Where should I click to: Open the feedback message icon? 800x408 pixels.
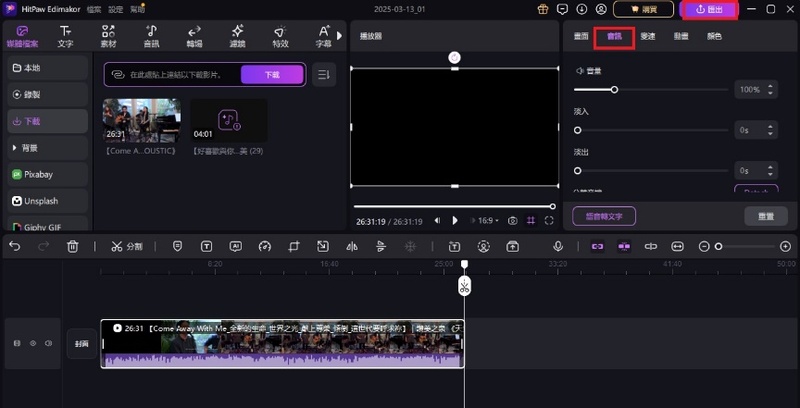point(562,9)
